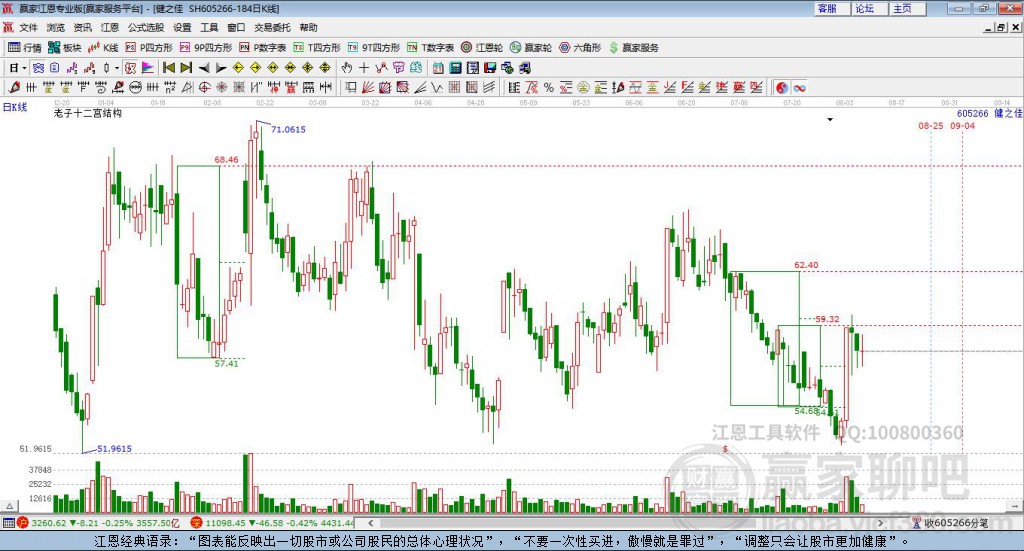Click the rainbow flag icon

coord(148,68)
